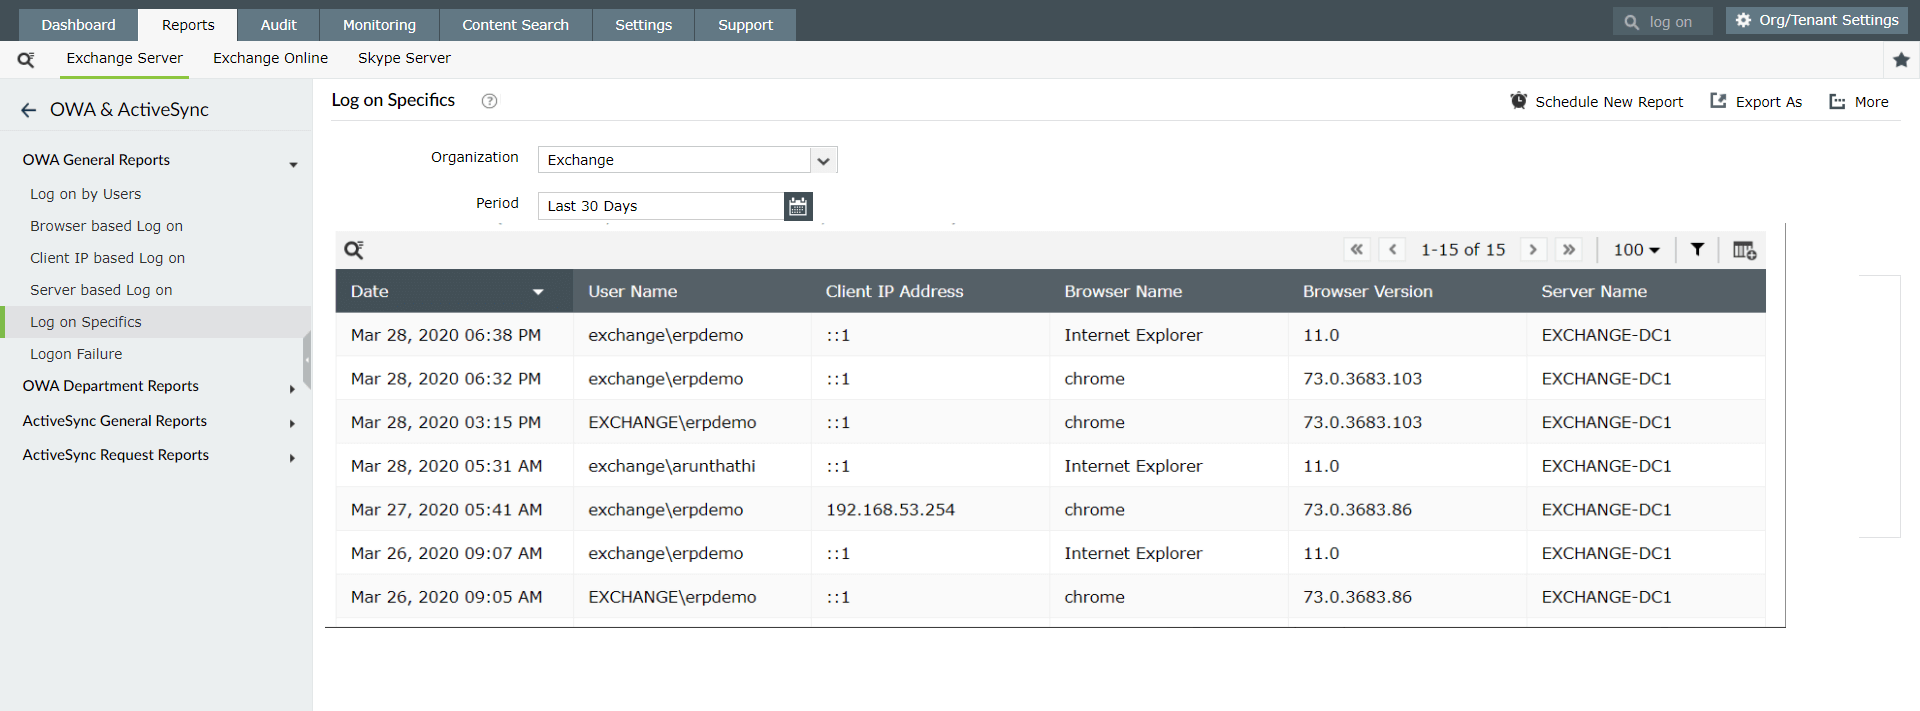Click the add/remove columns icon
This screenshot has height=711, width=1920.
(x=1744, y=250)
